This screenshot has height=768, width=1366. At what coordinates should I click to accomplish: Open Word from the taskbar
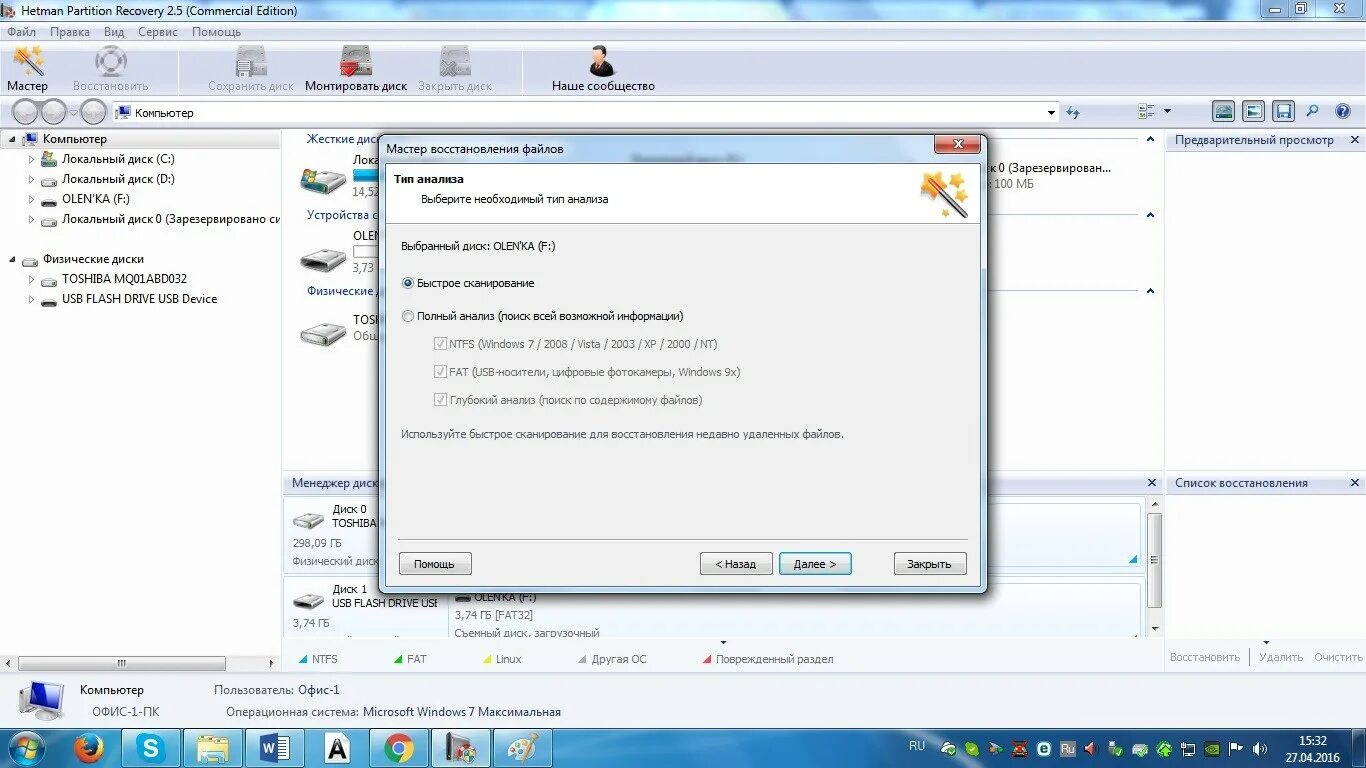[x=275, y=748]
